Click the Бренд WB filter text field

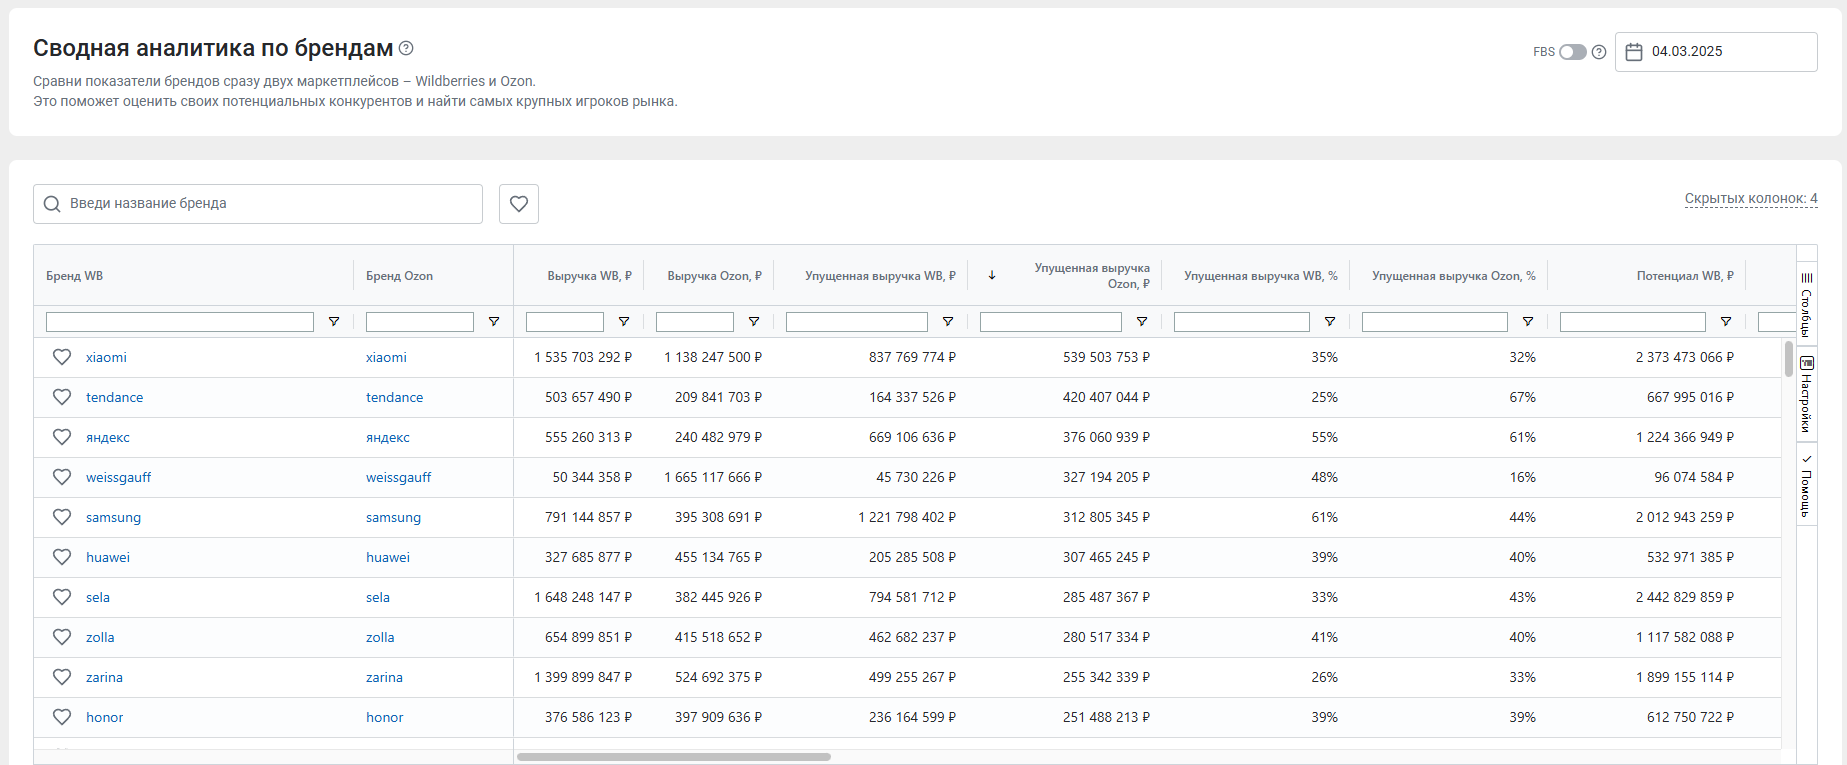click(180, 322)
